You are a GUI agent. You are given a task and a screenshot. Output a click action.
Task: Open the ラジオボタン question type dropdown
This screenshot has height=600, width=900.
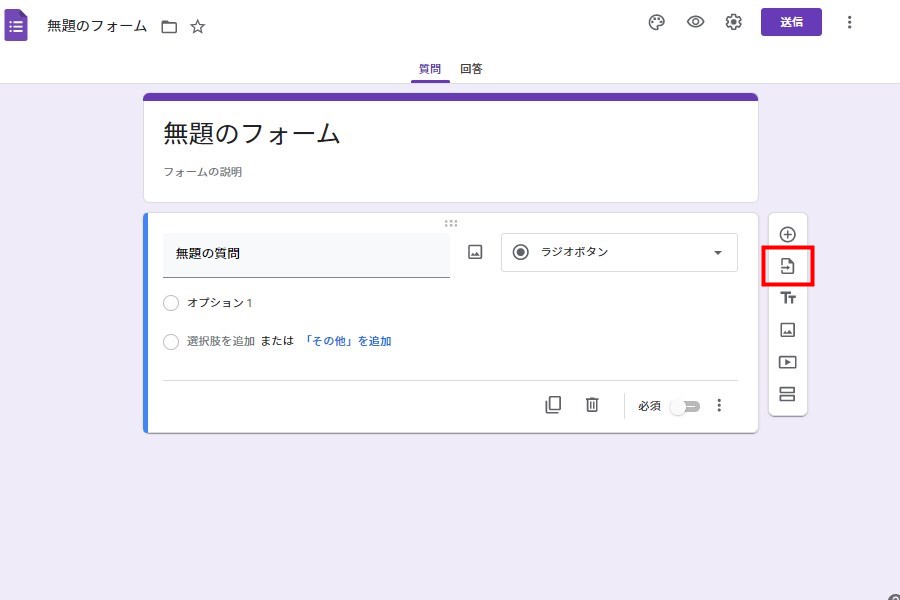coord(619,252)
